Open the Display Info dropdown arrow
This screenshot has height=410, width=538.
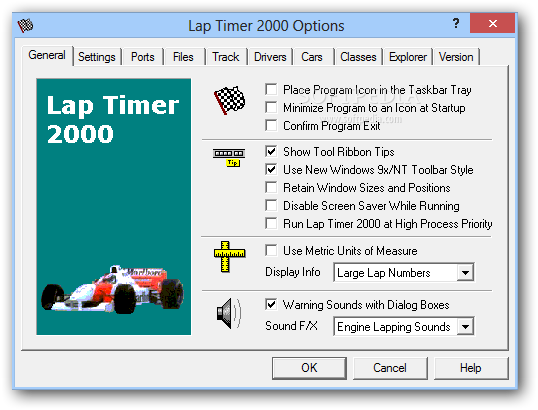pos(465,273)
